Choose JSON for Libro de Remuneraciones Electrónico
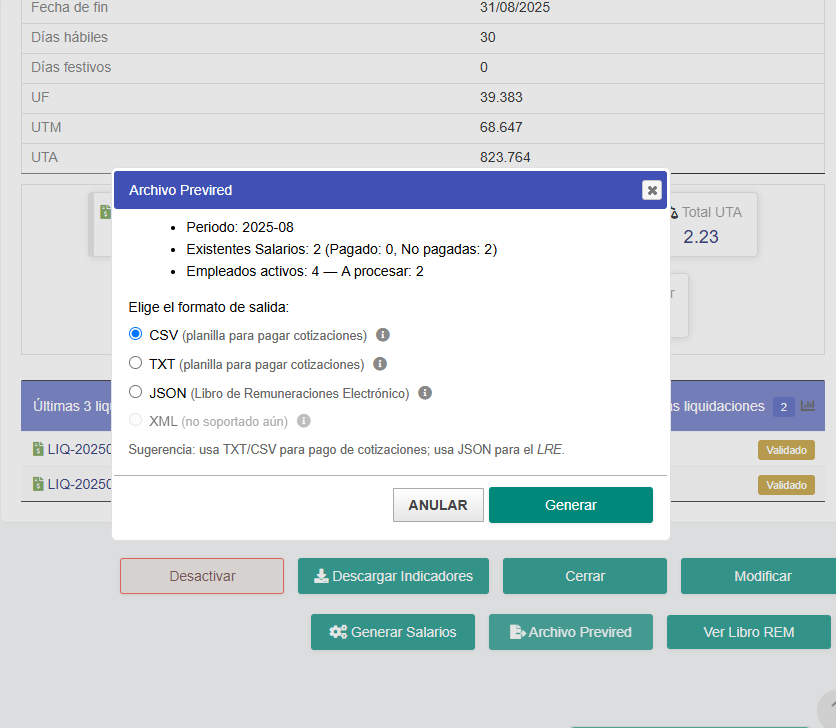 tap(135, 391)
